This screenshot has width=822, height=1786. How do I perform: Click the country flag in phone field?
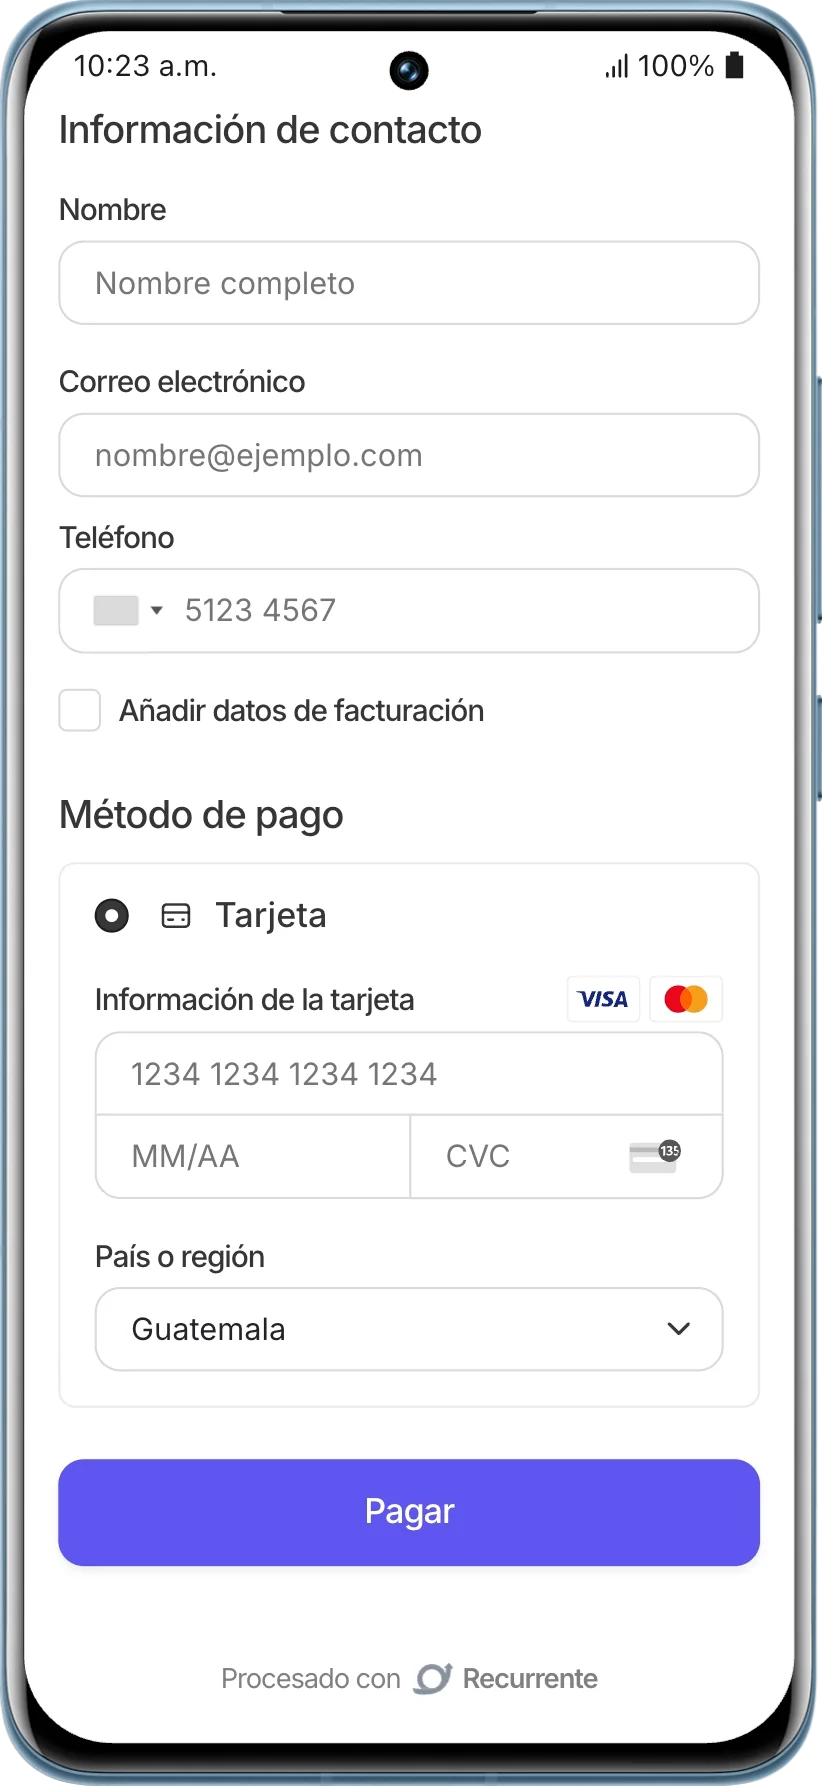click(x=116, y=610)
